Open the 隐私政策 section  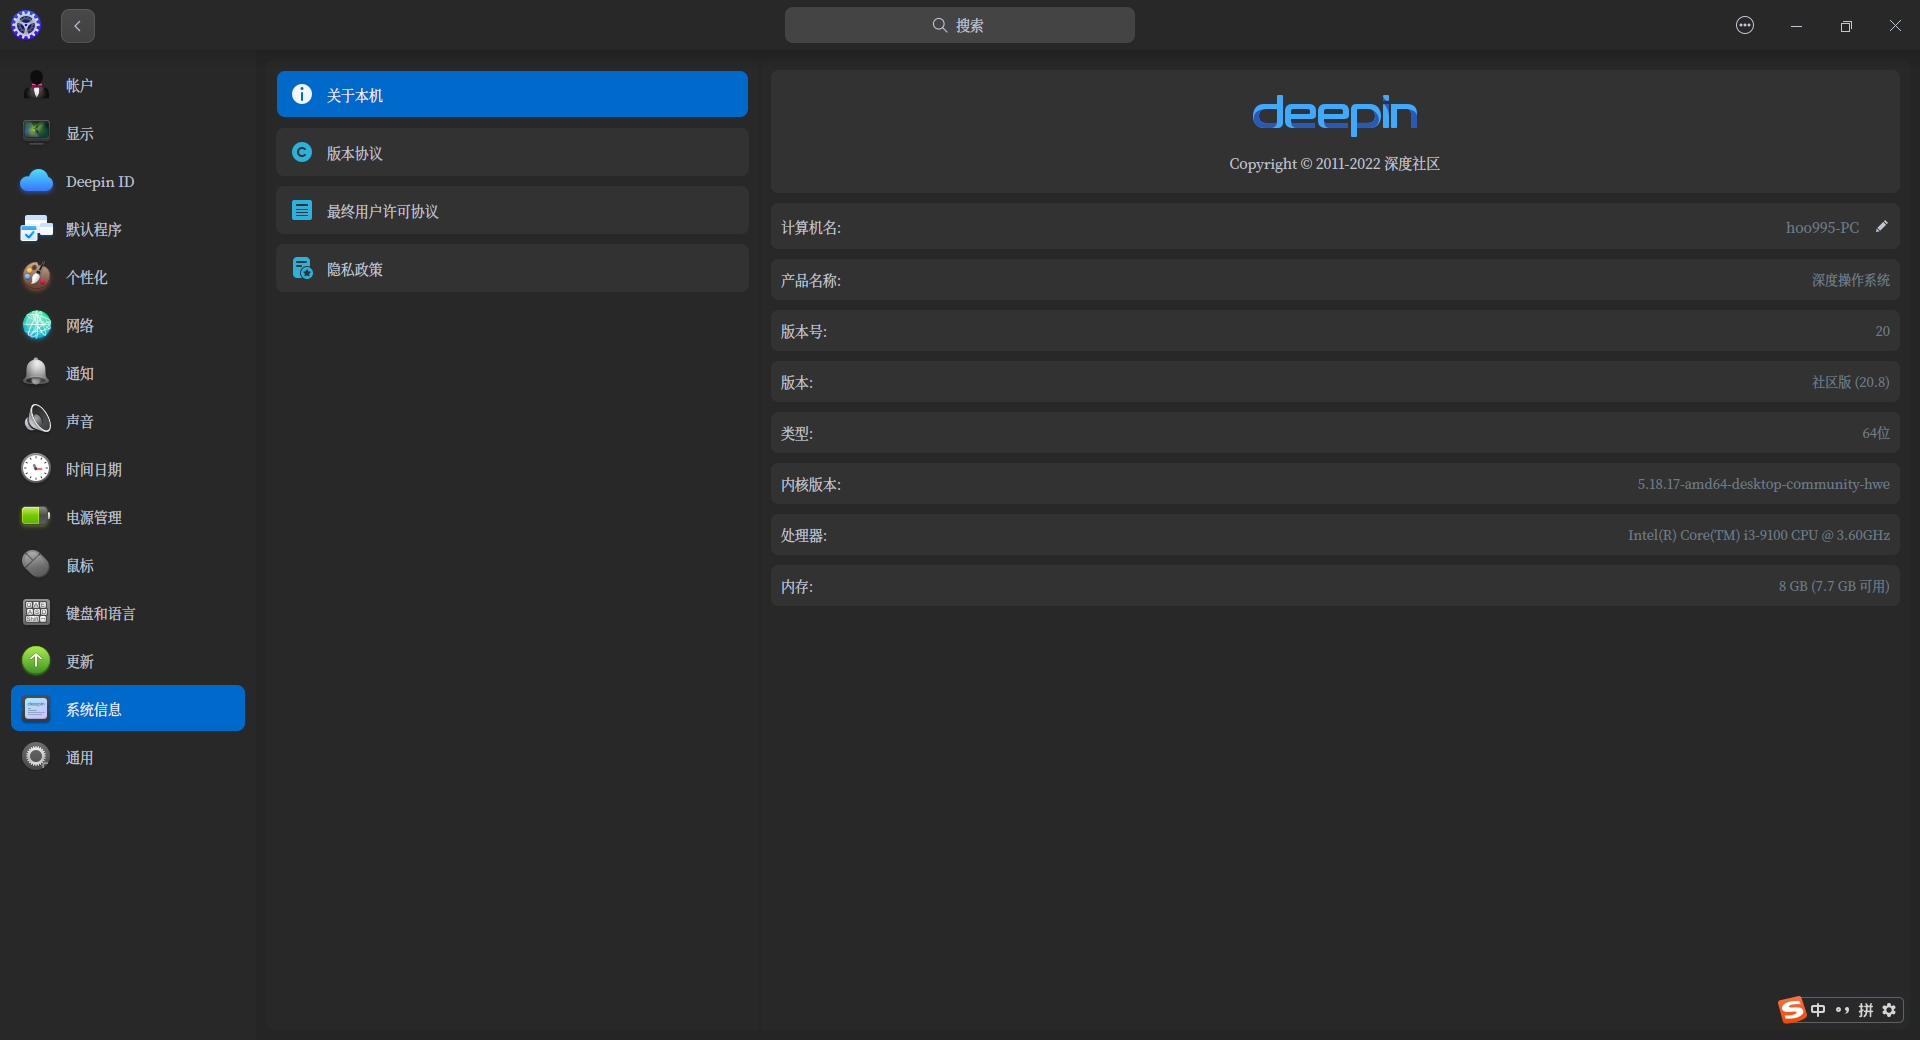(x=512, y=268)
